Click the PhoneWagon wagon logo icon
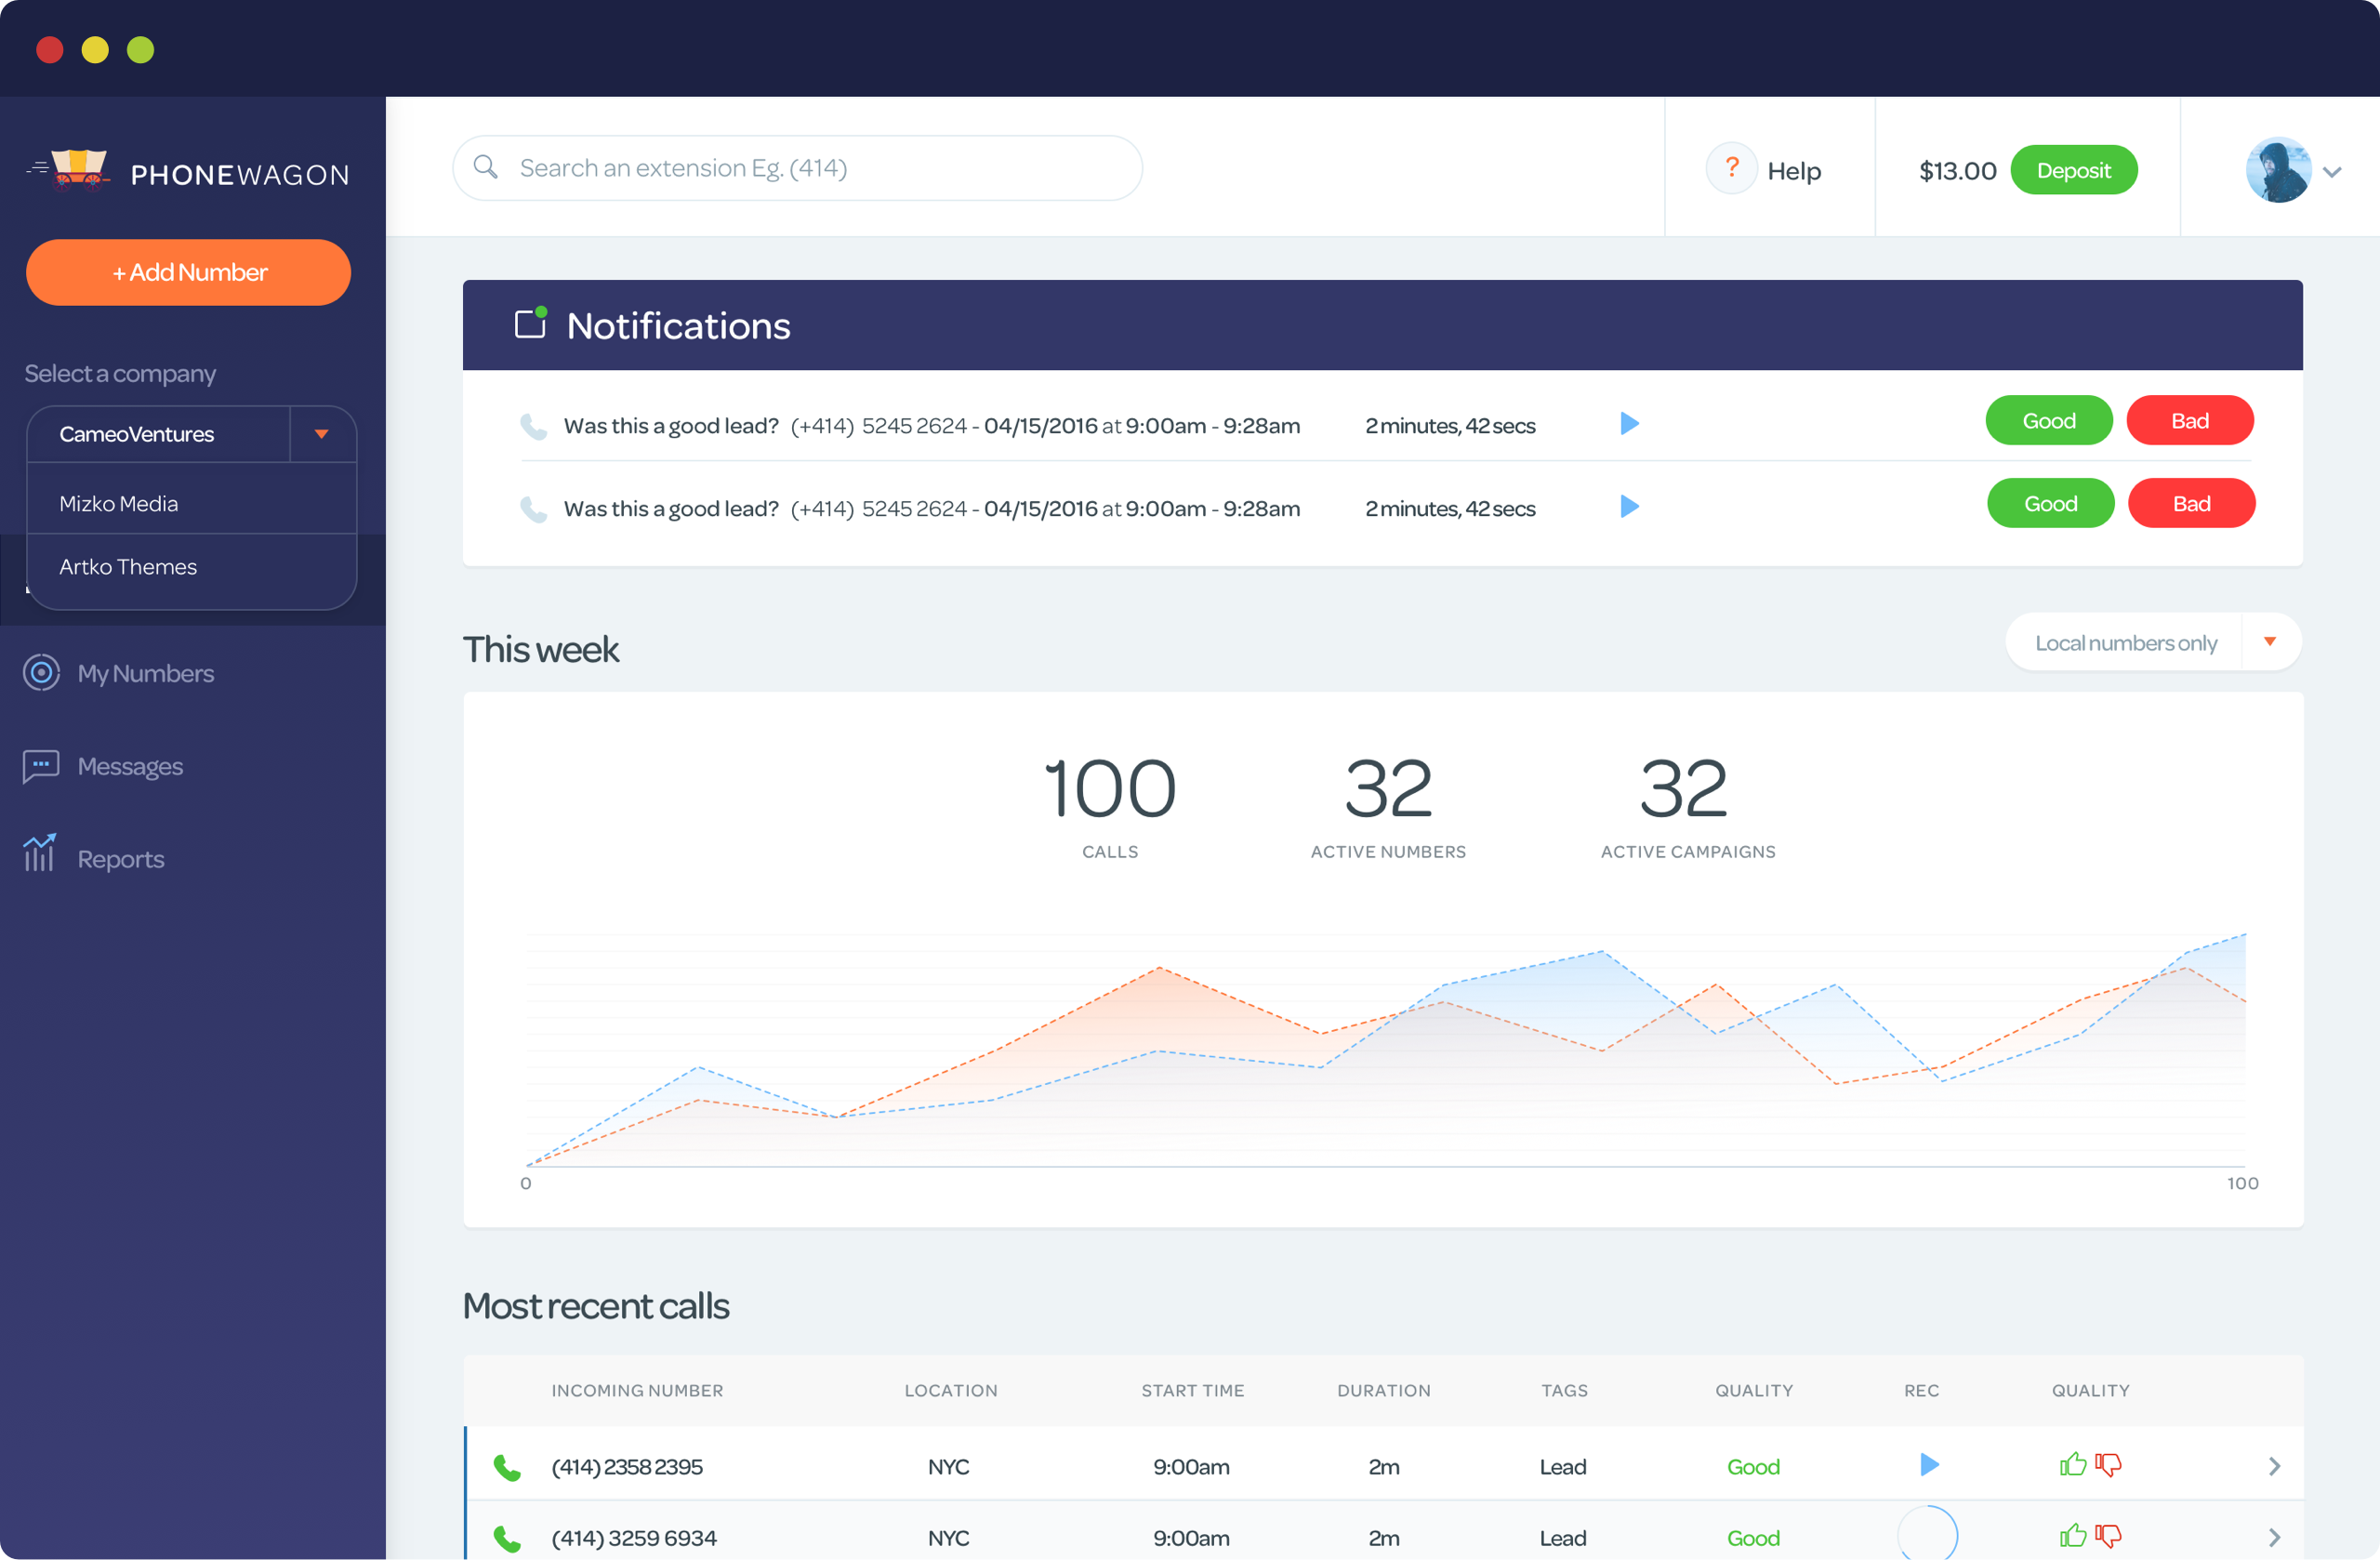 78,170
